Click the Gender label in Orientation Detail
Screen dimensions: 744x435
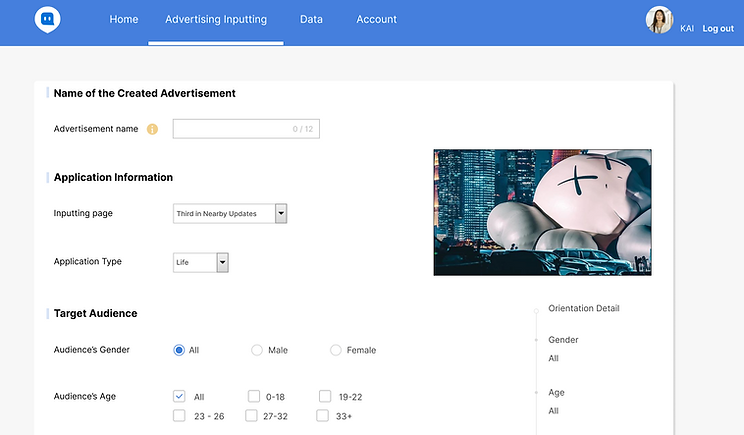point(563,340)
